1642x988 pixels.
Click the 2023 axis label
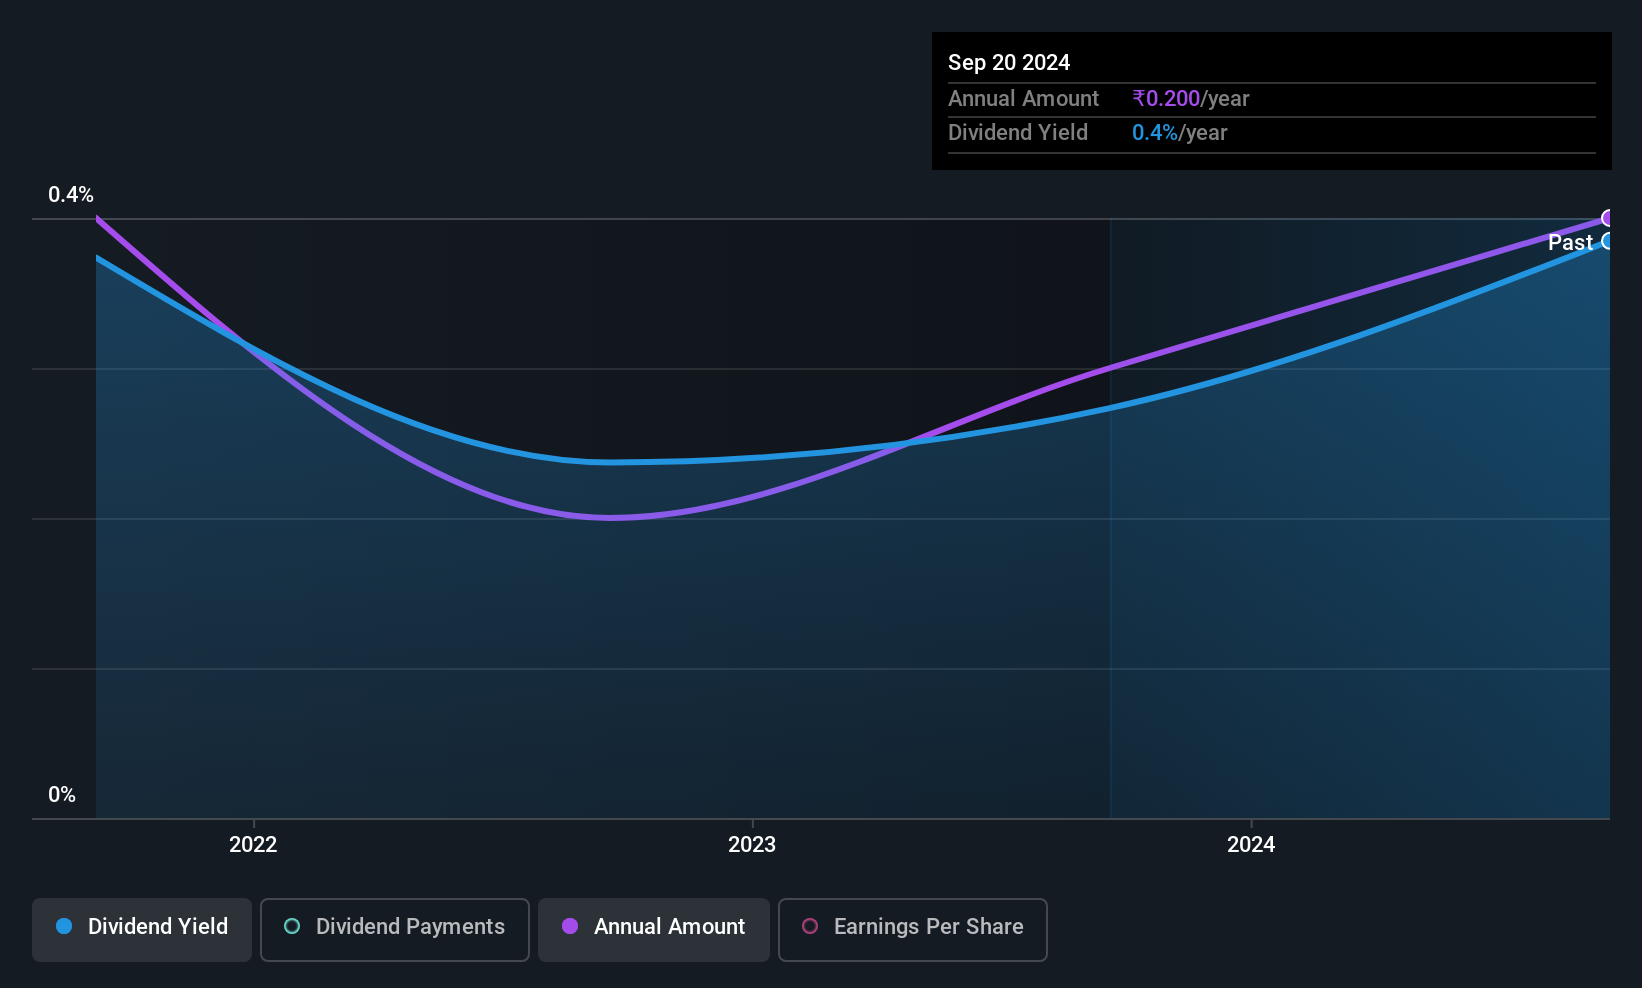(752, 844)
